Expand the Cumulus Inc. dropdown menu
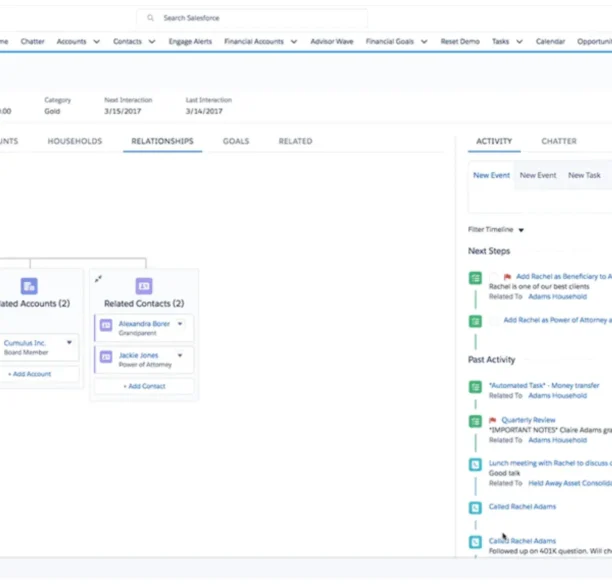The image size is (612, 588). pyautogui.click(x=69, y=342)
